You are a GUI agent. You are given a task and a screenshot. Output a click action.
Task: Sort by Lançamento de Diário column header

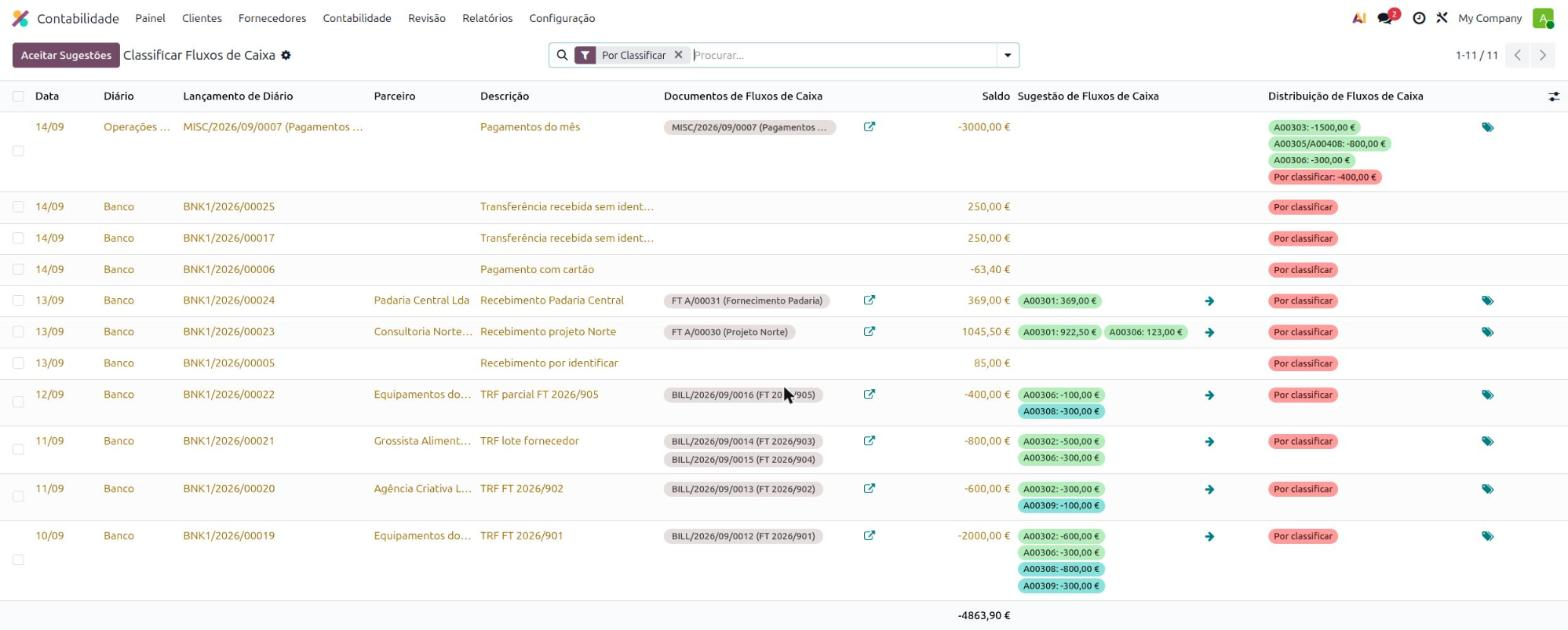238,96
